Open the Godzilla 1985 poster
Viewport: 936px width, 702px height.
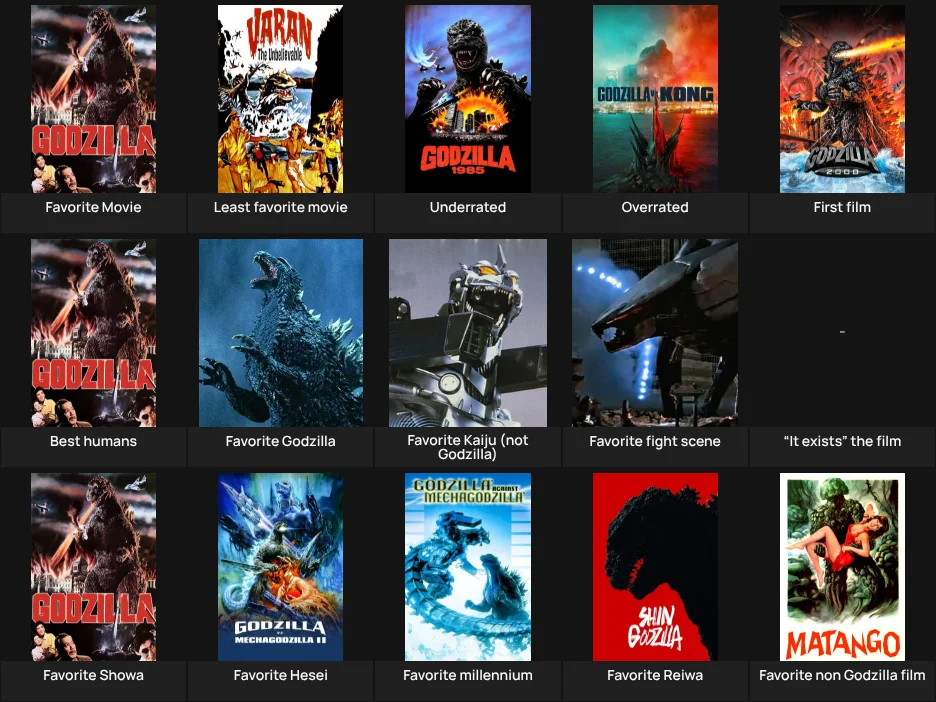tap(468, 99)
